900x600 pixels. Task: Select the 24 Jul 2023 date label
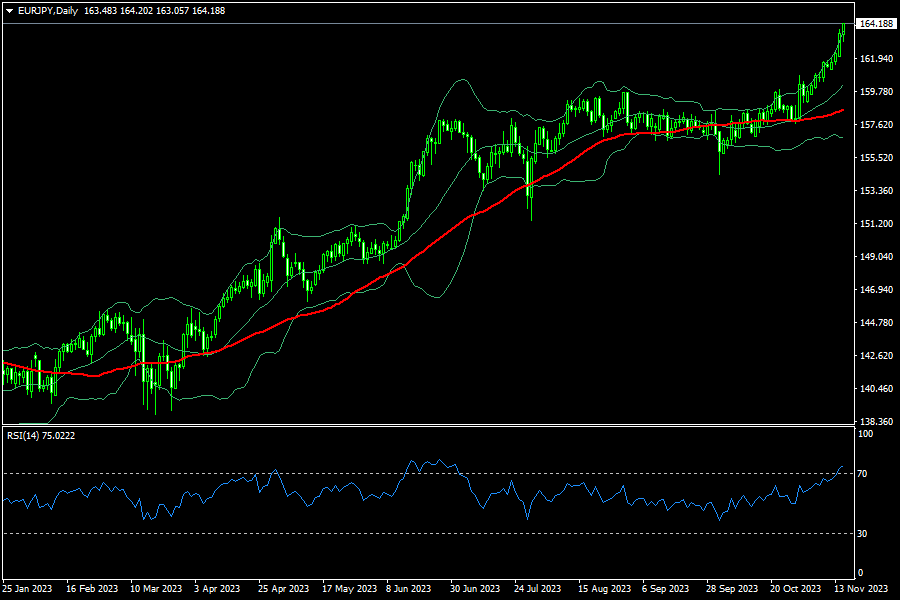pos(537,589)
